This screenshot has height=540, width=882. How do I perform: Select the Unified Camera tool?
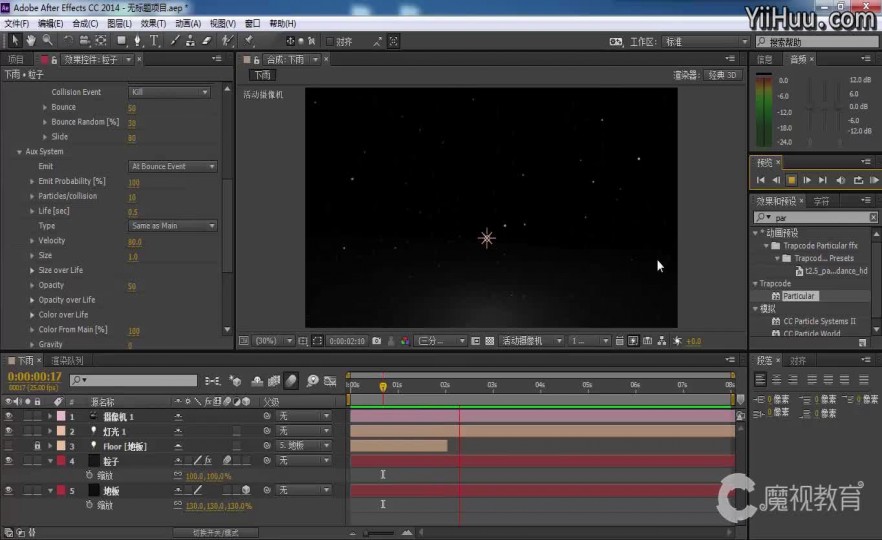pos(84,40)
